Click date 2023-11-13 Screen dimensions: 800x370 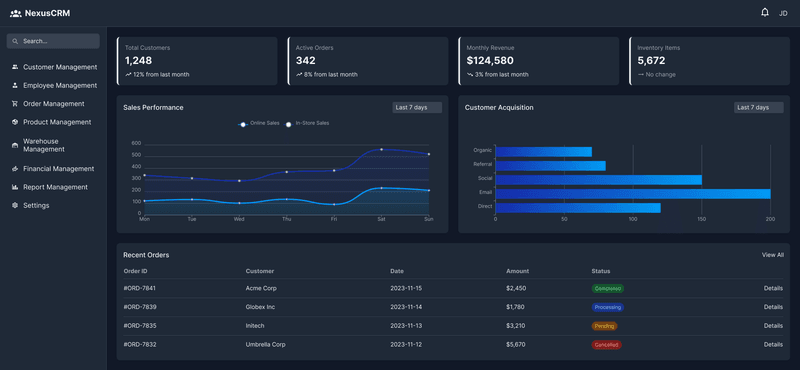point(406,326)
